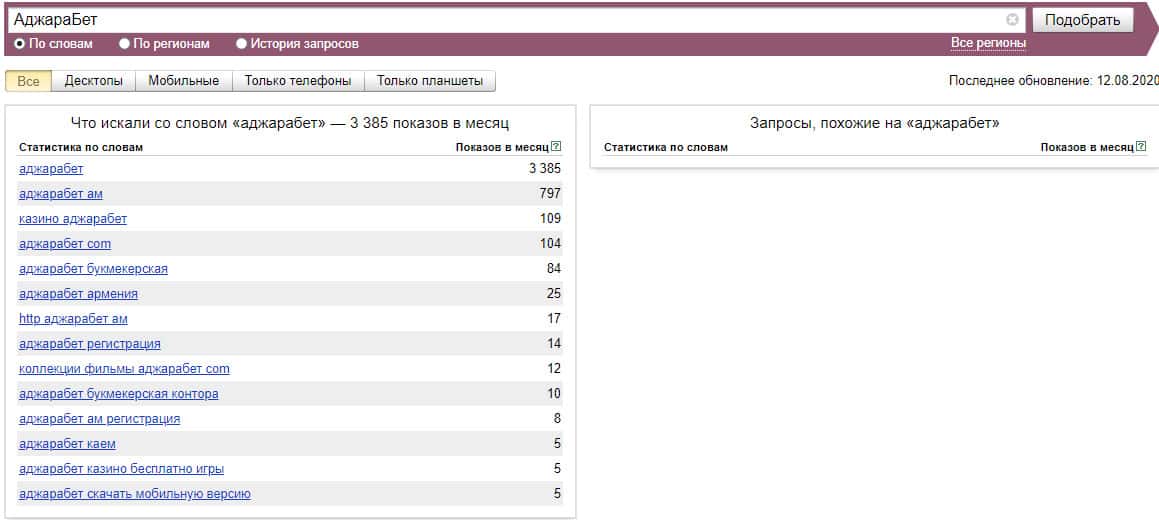Click 'Статистика по словам' header in left panel
The height and width of the screenshot is (520, 1159).
pos(81,147)
